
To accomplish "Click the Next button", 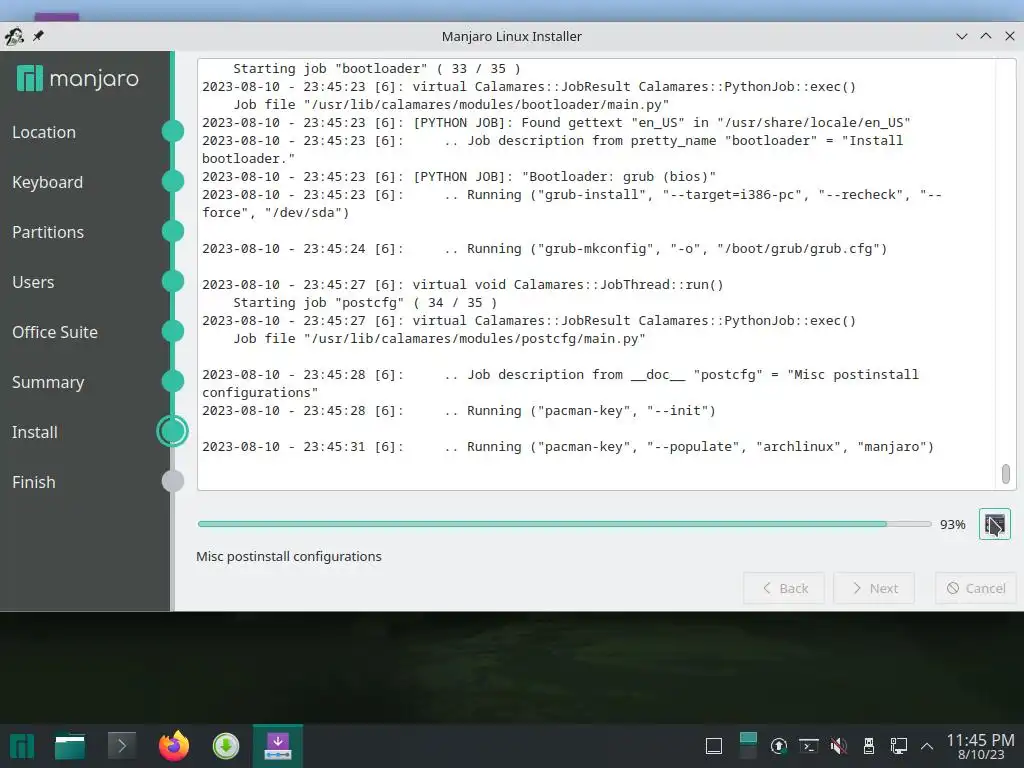I will tap(874, 588).
